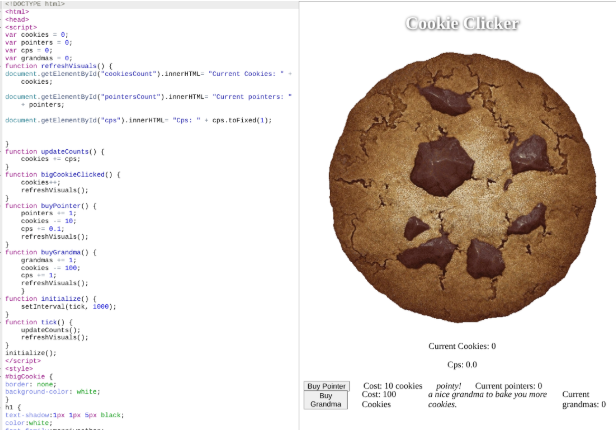Click the 'var grandmas = 0;' code line
This screenshot has width=616, height=438.
point(38,58)
